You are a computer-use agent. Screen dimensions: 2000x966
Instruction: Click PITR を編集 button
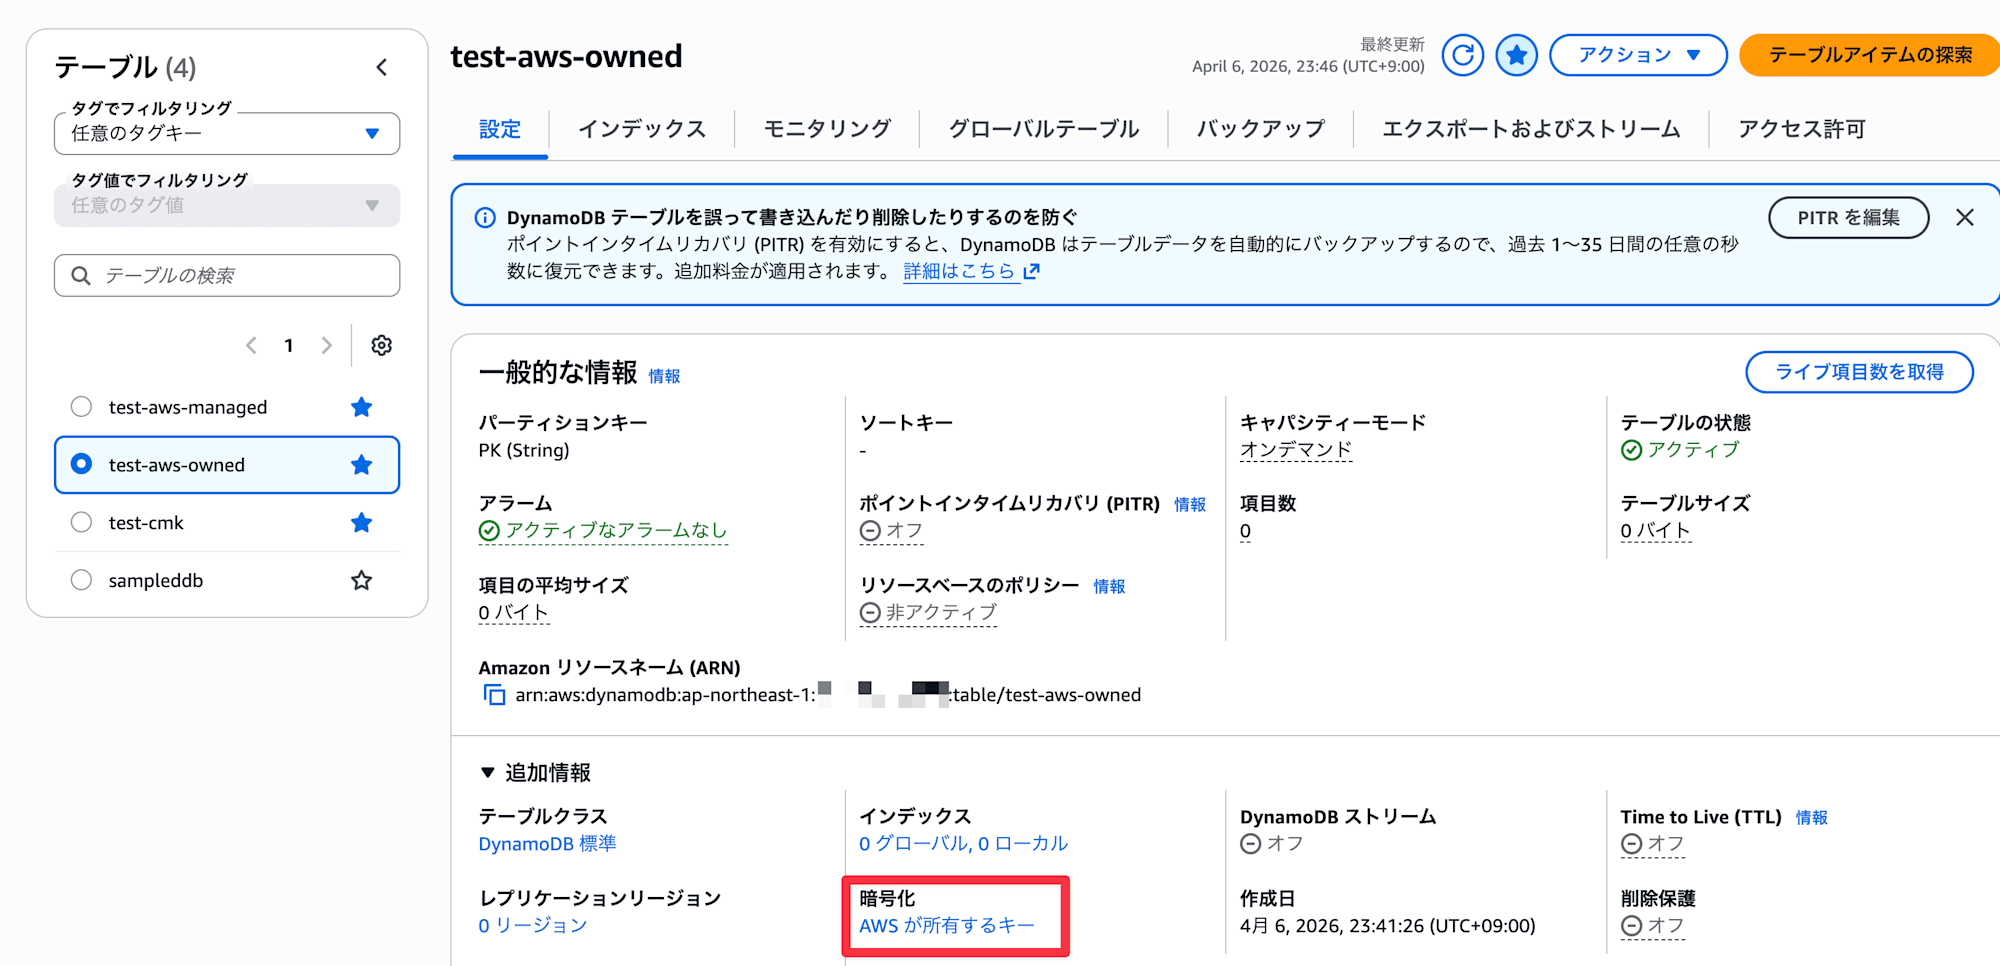(x=1849, y=217)
